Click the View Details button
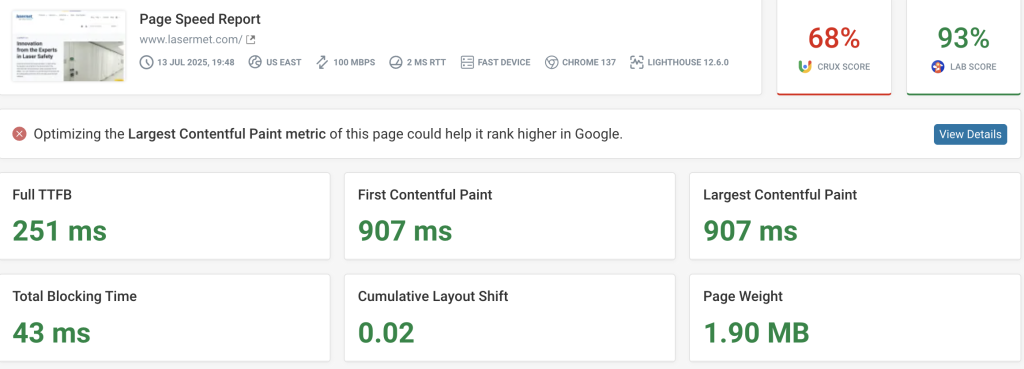 click(x=970, y=135)
